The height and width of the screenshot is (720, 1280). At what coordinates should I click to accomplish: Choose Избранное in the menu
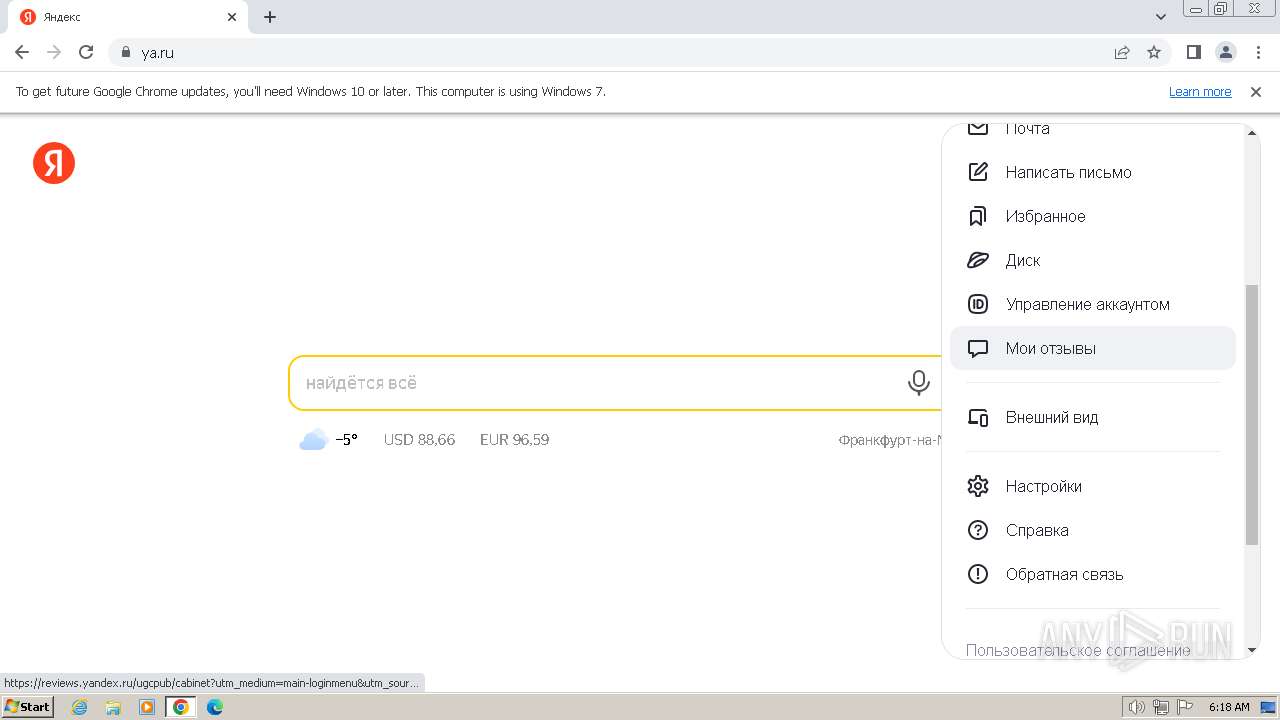tap(1093, 216)
